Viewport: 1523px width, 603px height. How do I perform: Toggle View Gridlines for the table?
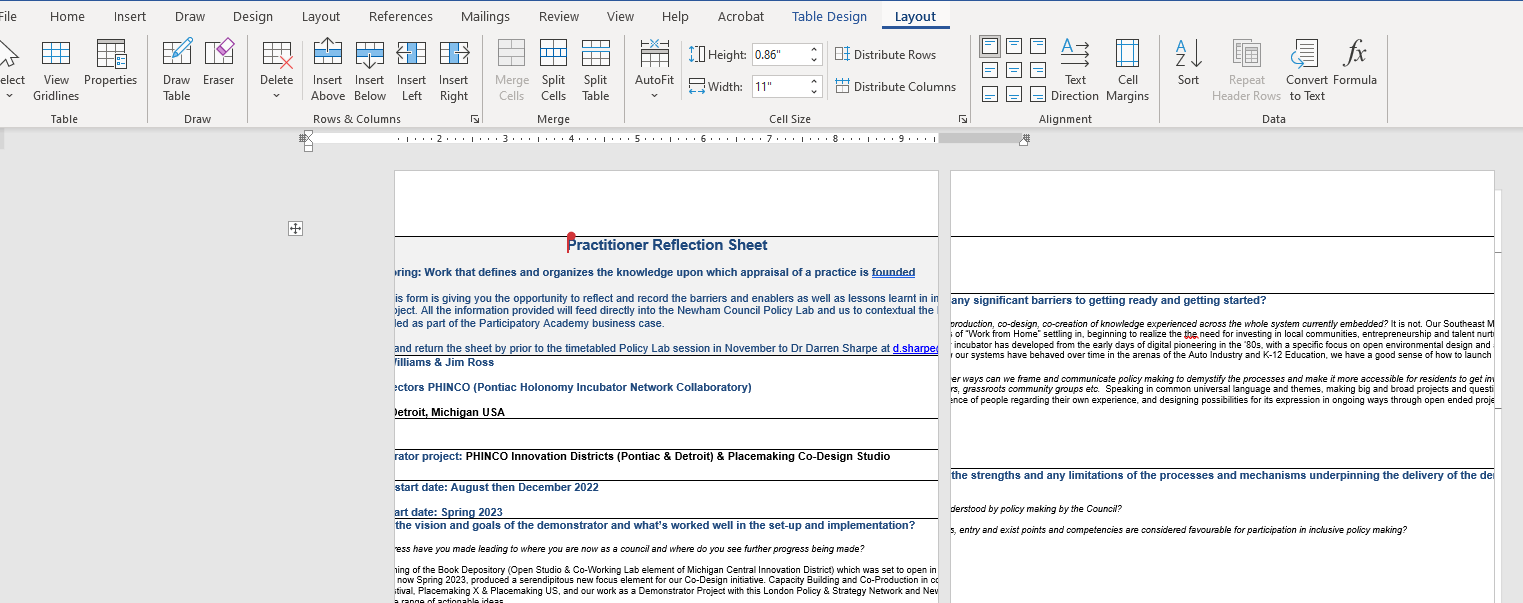(56, 70)
